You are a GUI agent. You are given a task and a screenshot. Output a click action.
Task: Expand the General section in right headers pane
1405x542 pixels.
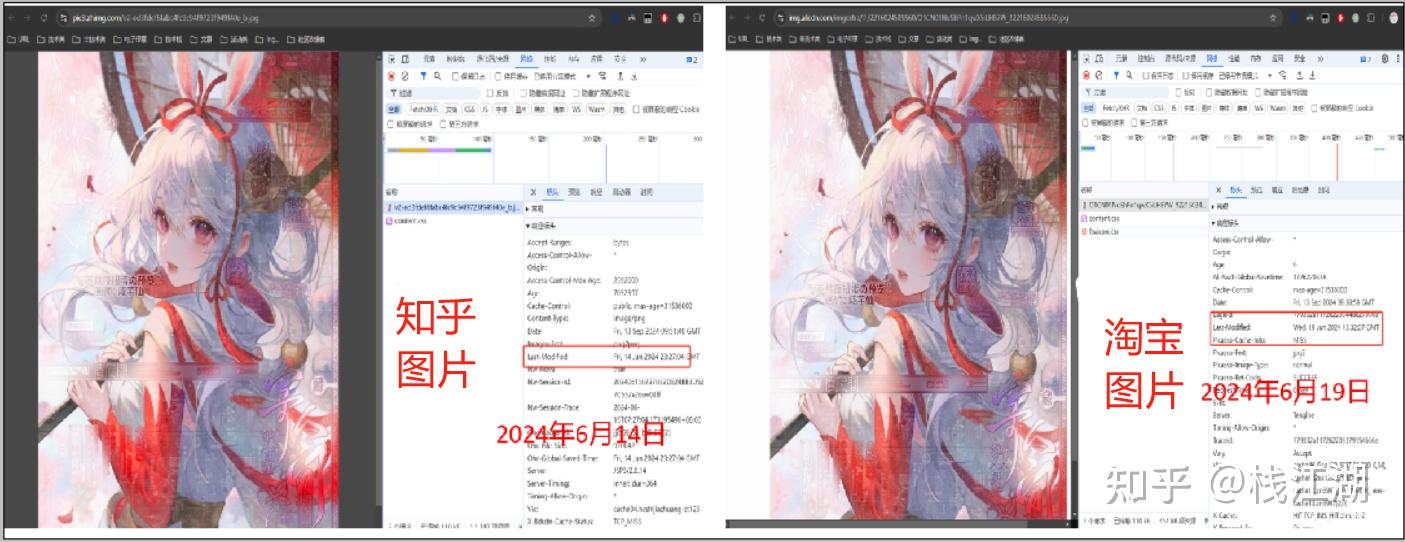[x=1219, y=207]
